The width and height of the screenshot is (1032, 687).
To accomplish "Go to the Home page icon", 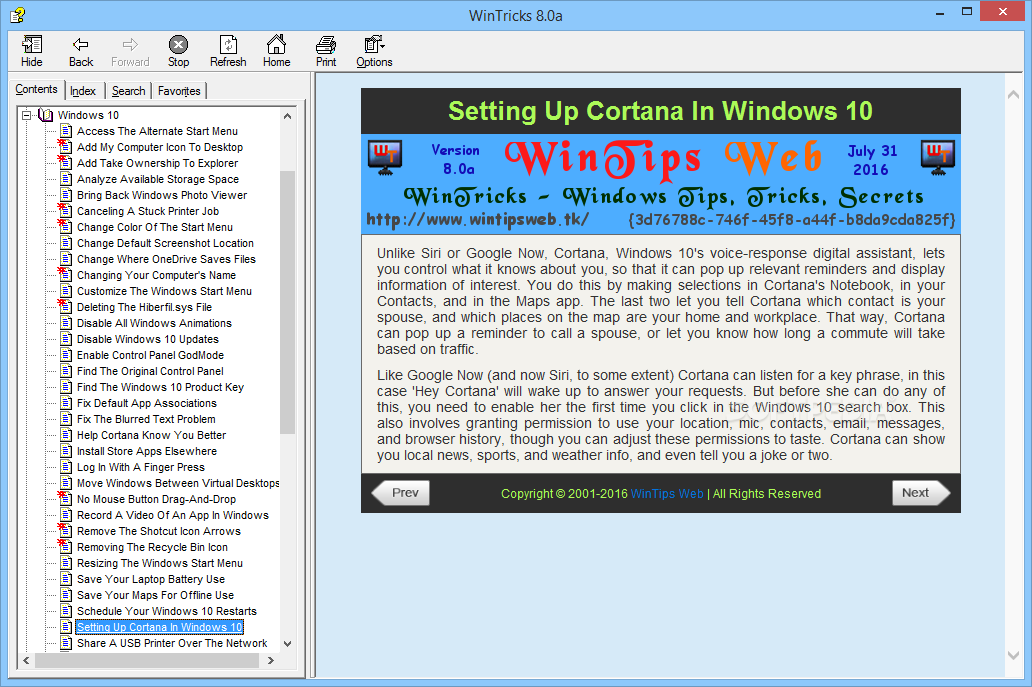I will coord(276,45).
